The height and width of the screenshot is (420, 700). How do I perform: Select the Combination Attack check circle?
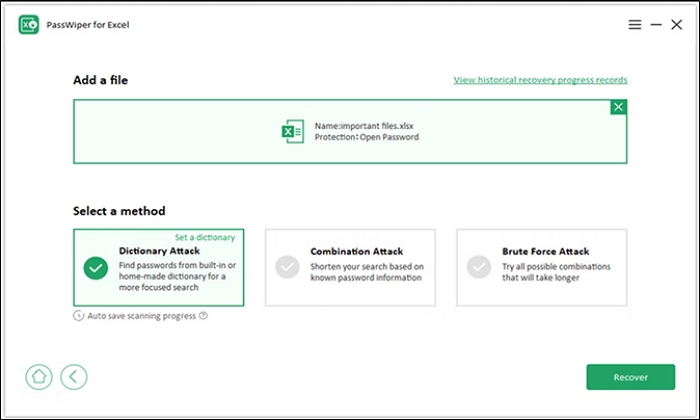coord(287,267)
